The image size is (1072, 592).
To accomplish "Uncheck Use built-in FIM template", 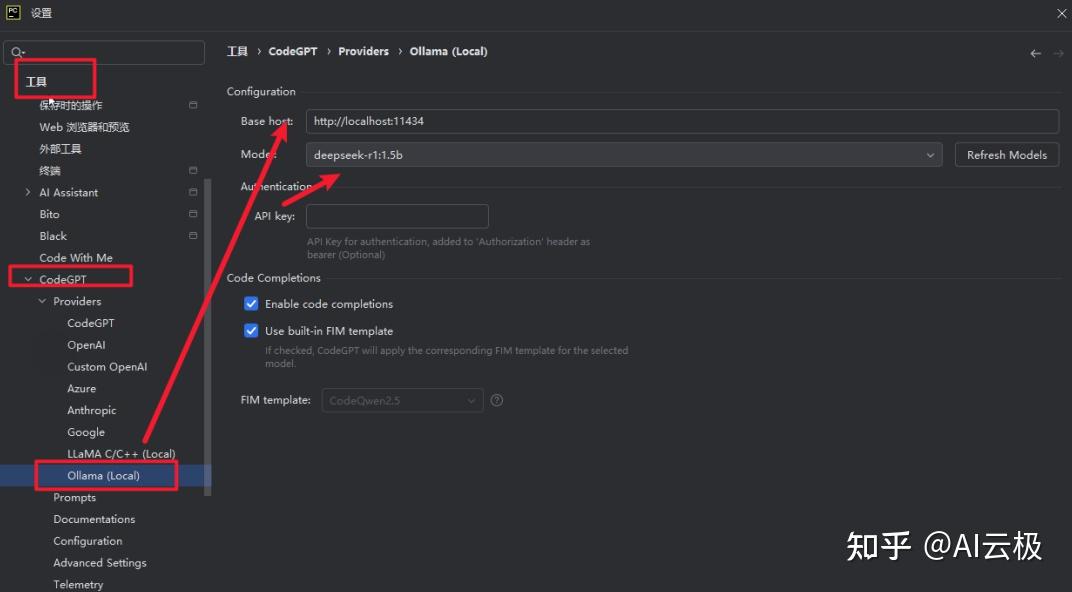I will (x=251, y=330).
